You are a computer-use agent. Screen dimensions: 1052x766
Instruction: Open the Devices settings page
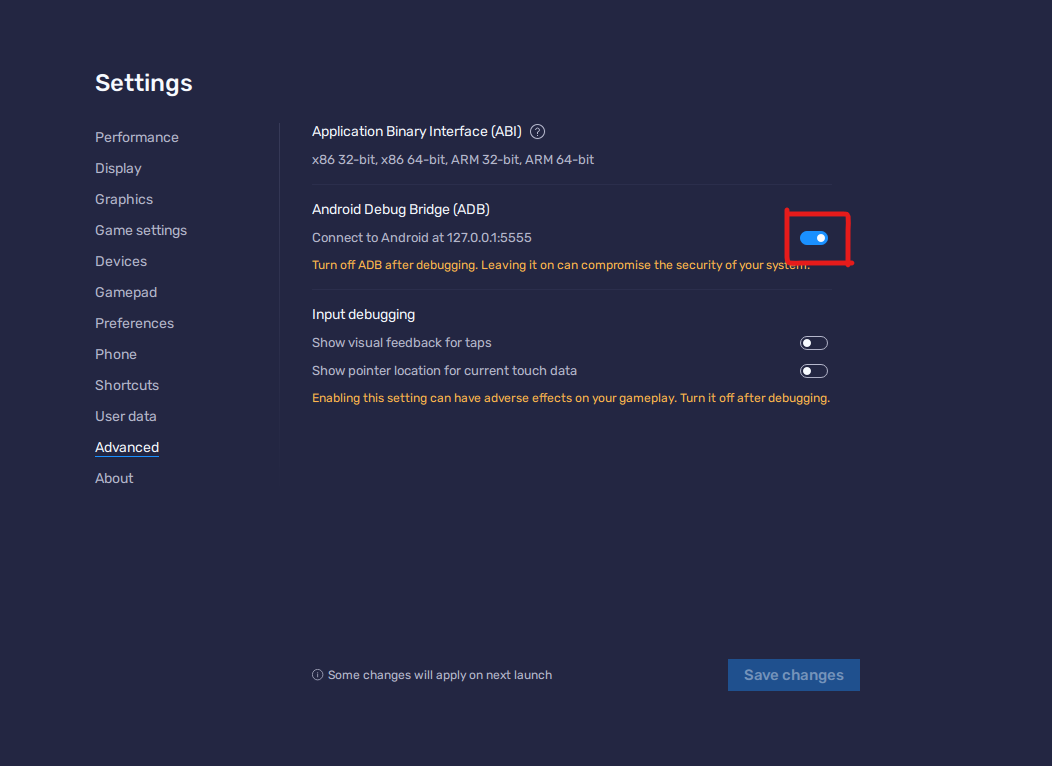click(x=121, y=261)
